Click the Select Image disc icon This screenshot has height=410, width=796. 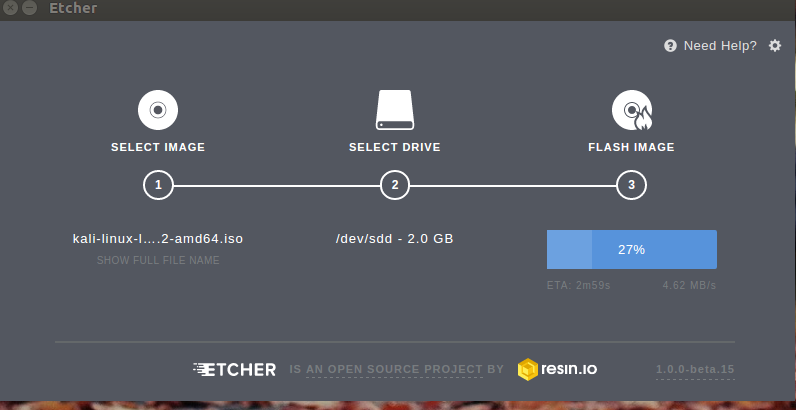click(x=158, y=109)
